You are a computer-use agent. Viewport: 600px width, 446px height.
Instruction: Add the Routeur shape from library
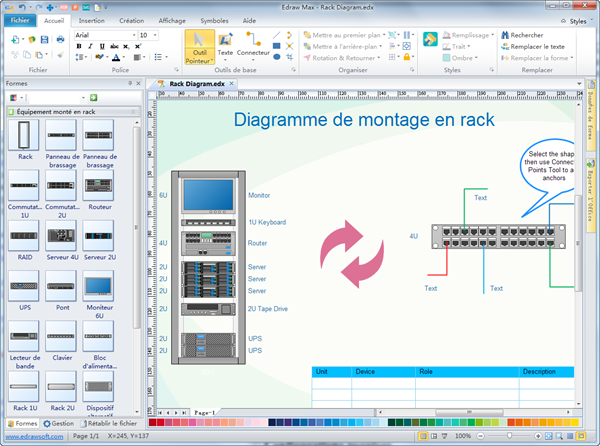pyautogui.click(x=99, y=186)
